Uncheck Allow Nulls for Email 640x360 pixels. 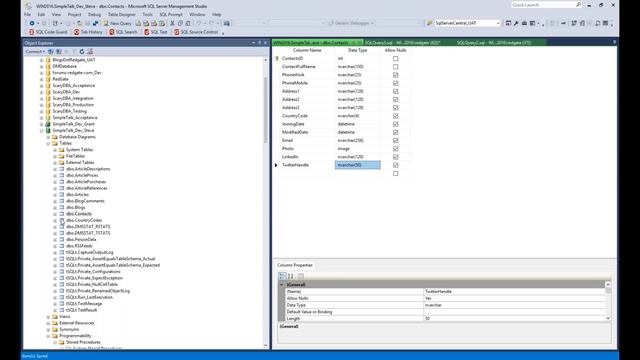396,140
